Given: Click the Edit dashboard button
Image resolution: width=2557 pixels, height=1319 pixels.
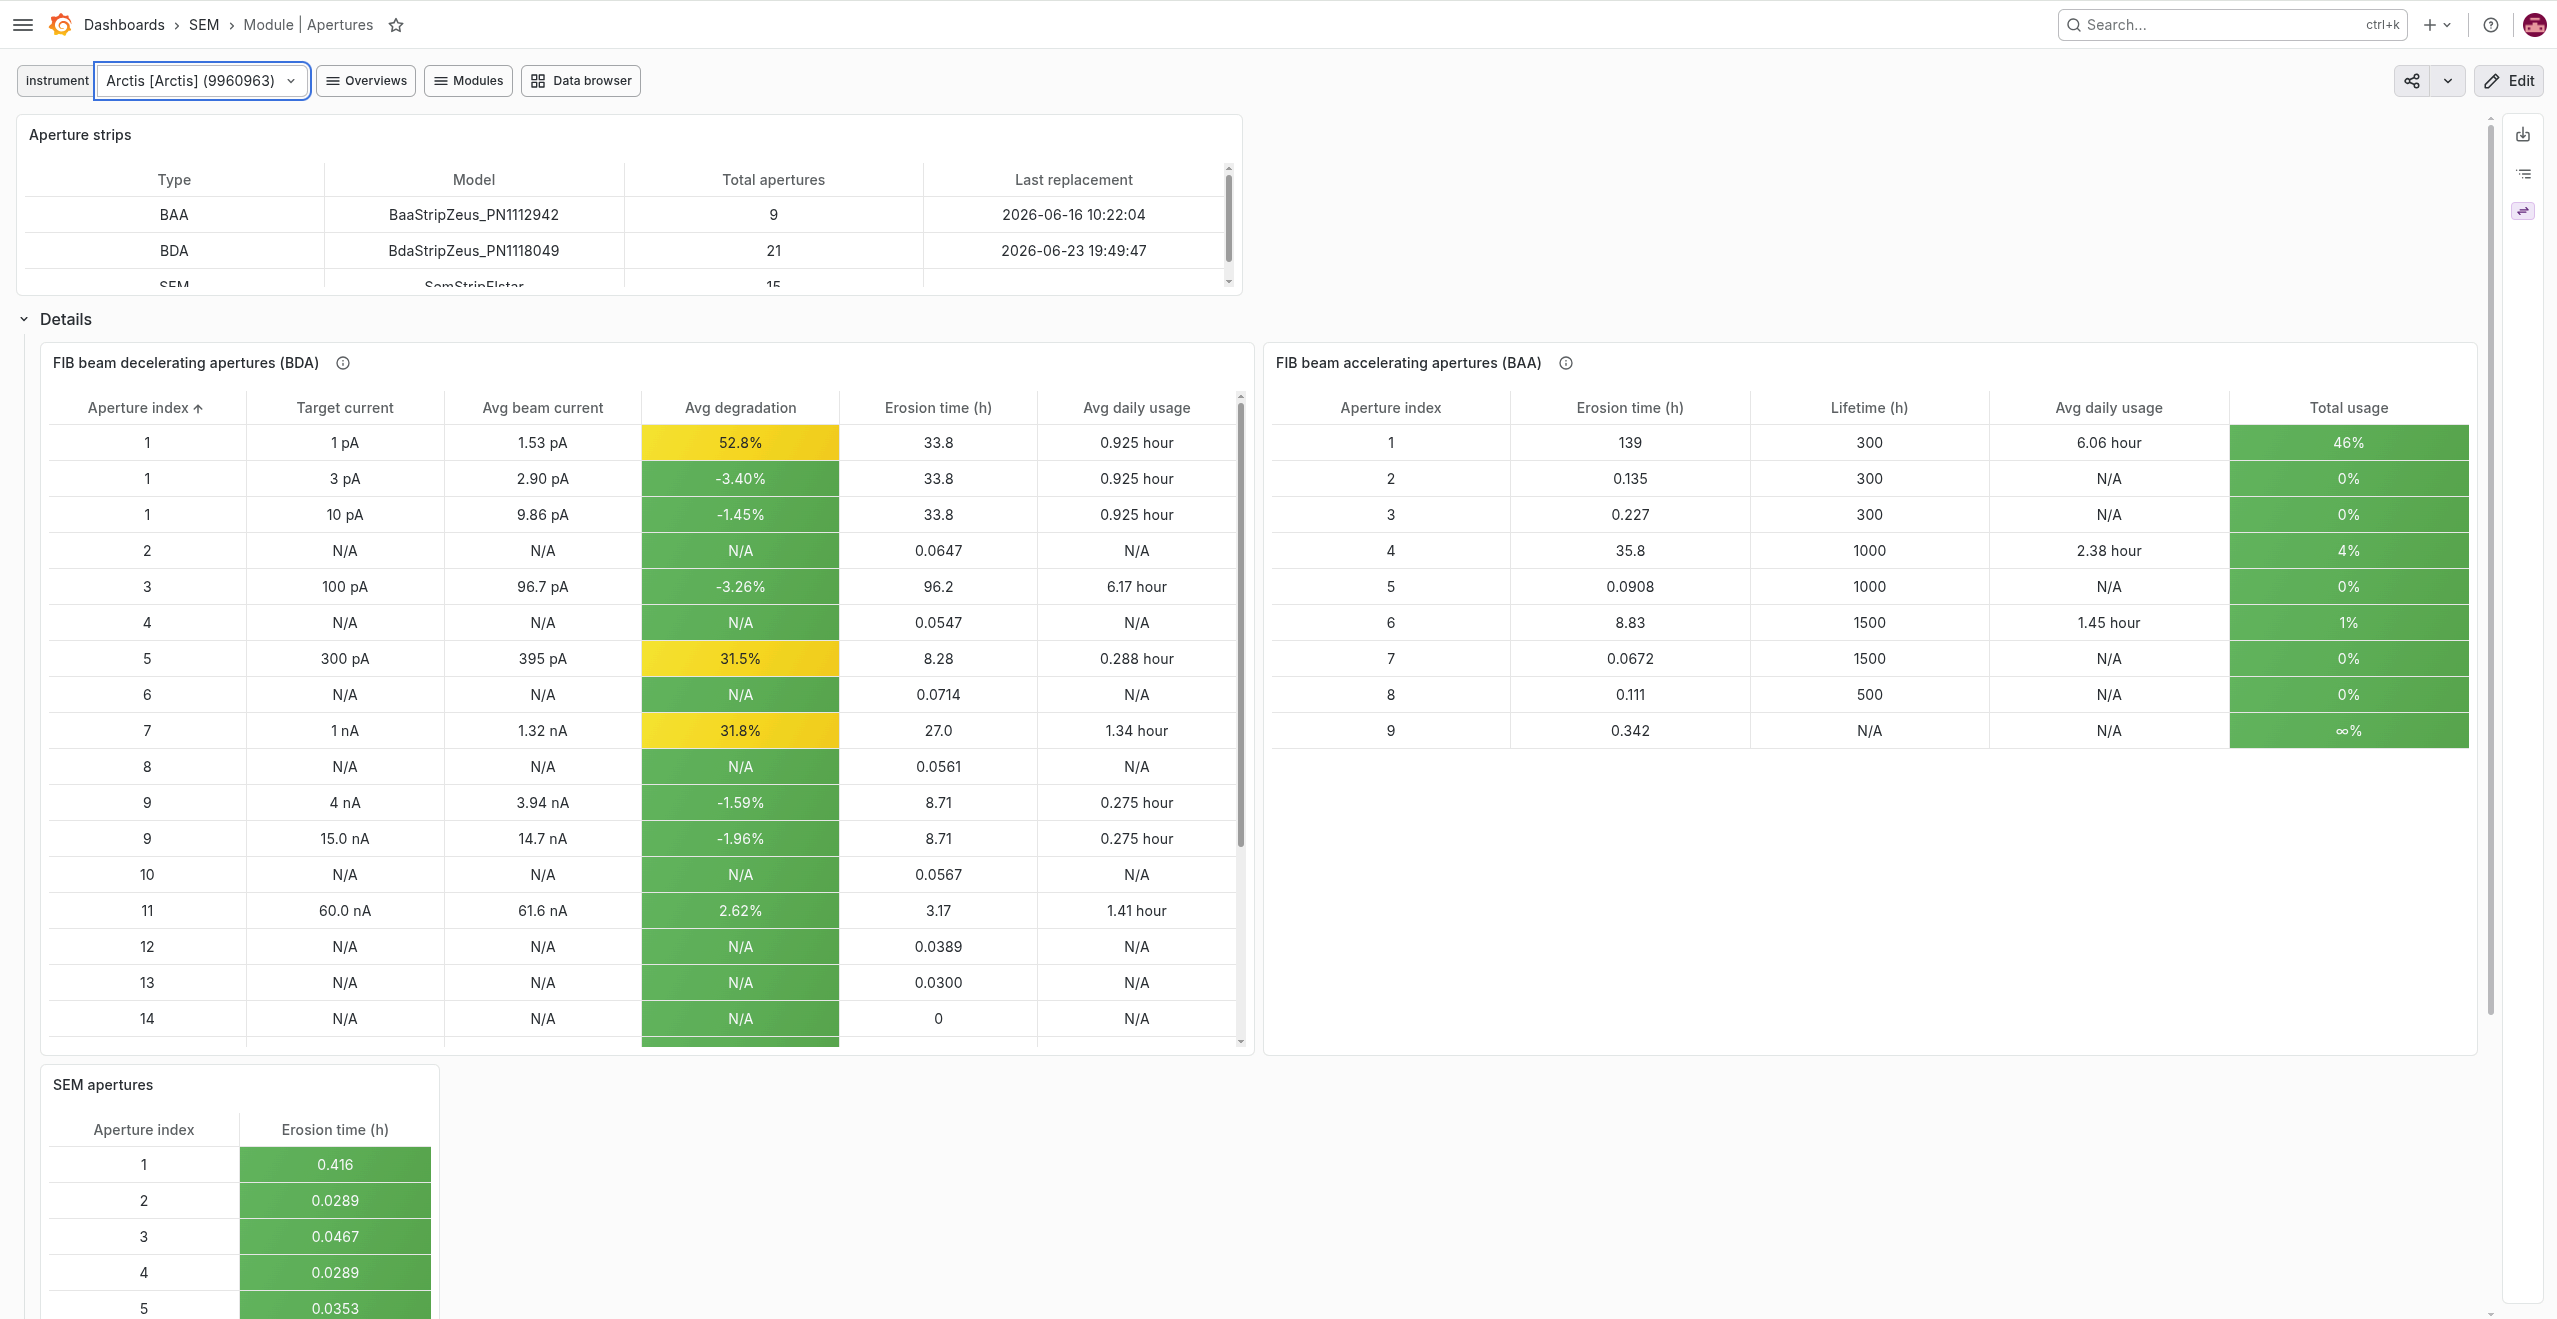Looking at the screenshot, I should point(2509,81).
